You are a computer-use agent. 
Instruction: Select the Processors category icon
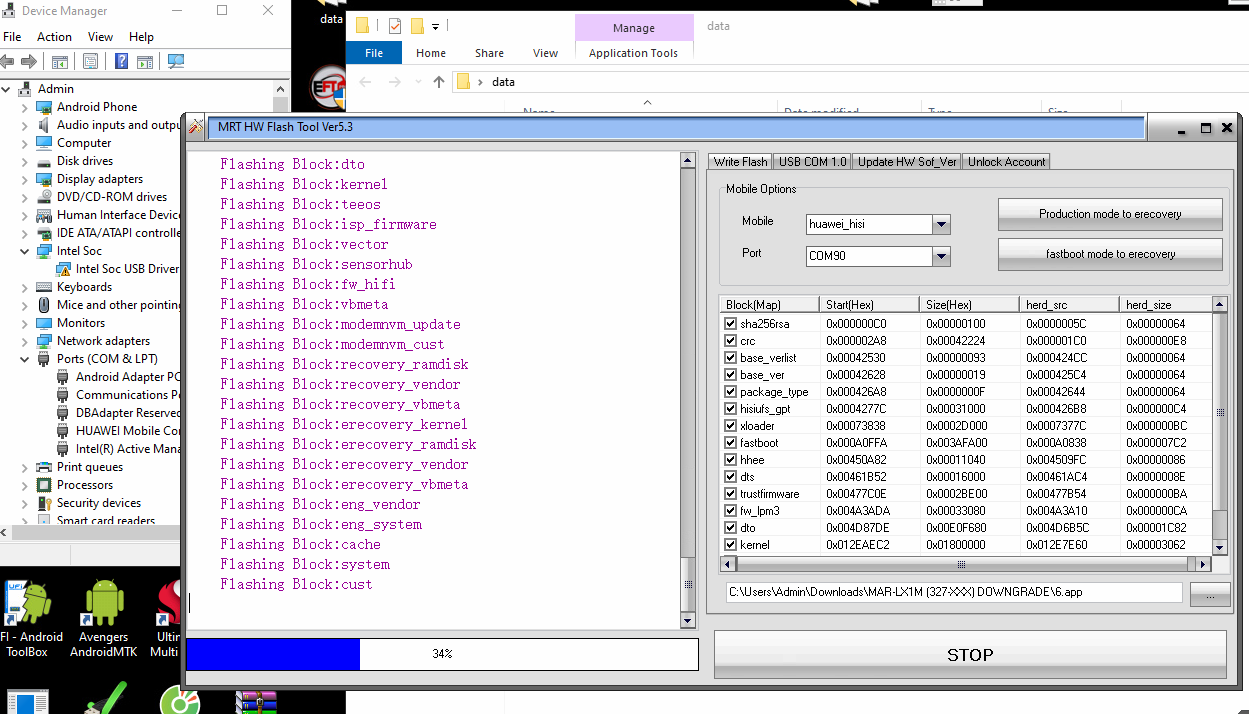point(44,485)
